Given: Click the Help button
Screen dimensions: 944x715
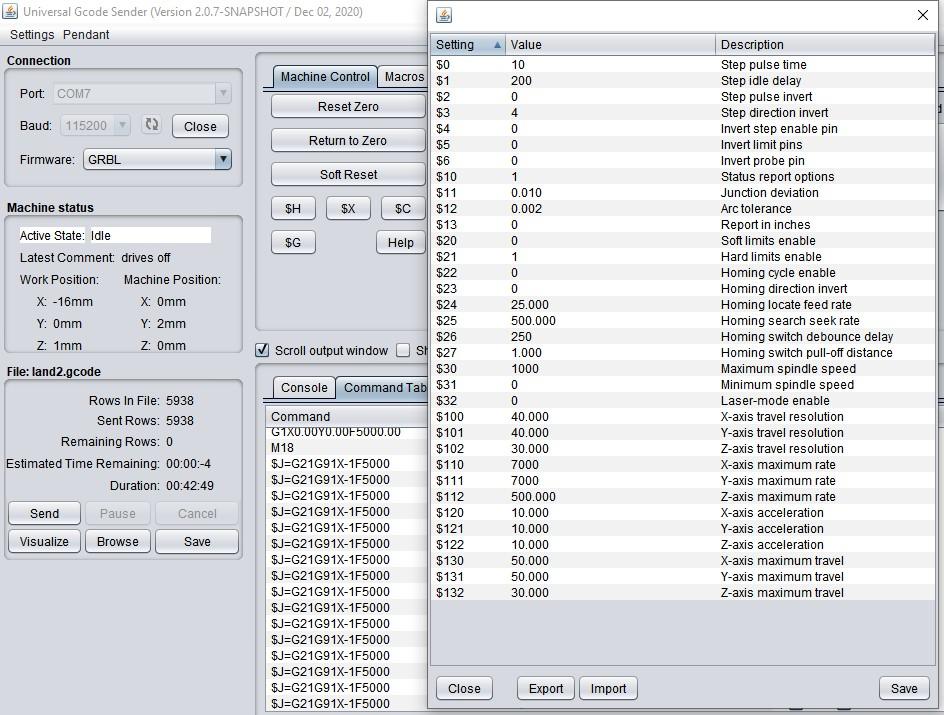Looking at the screenshot, I should (x=400, y=242).
